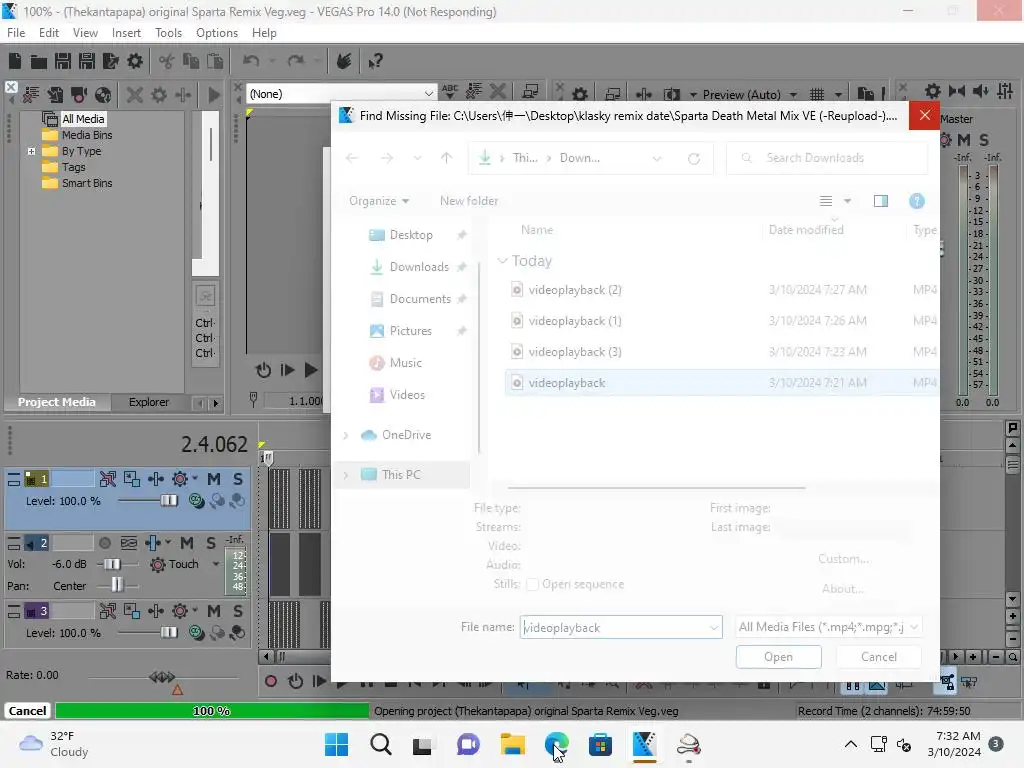Toggle Master bus mute M button
The width and height of the screenshot is (1024, 768).
[963, 140]
